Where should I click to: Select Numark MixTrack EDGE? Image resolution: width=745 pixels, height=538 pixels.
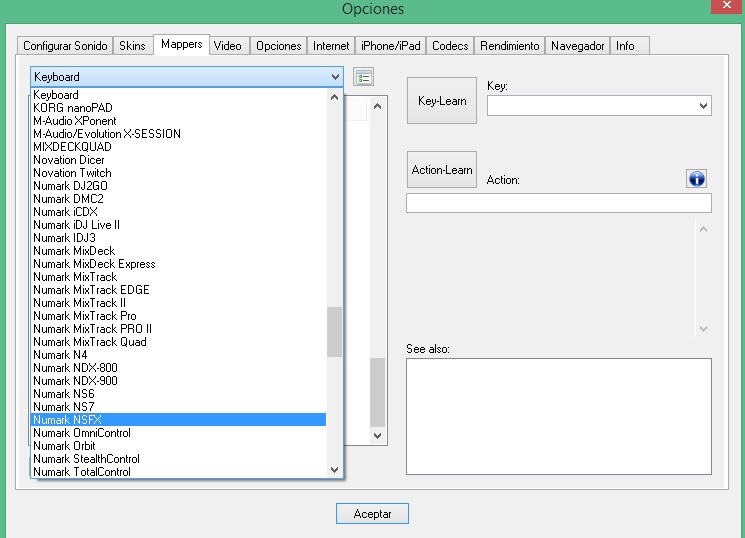[179, 290]
